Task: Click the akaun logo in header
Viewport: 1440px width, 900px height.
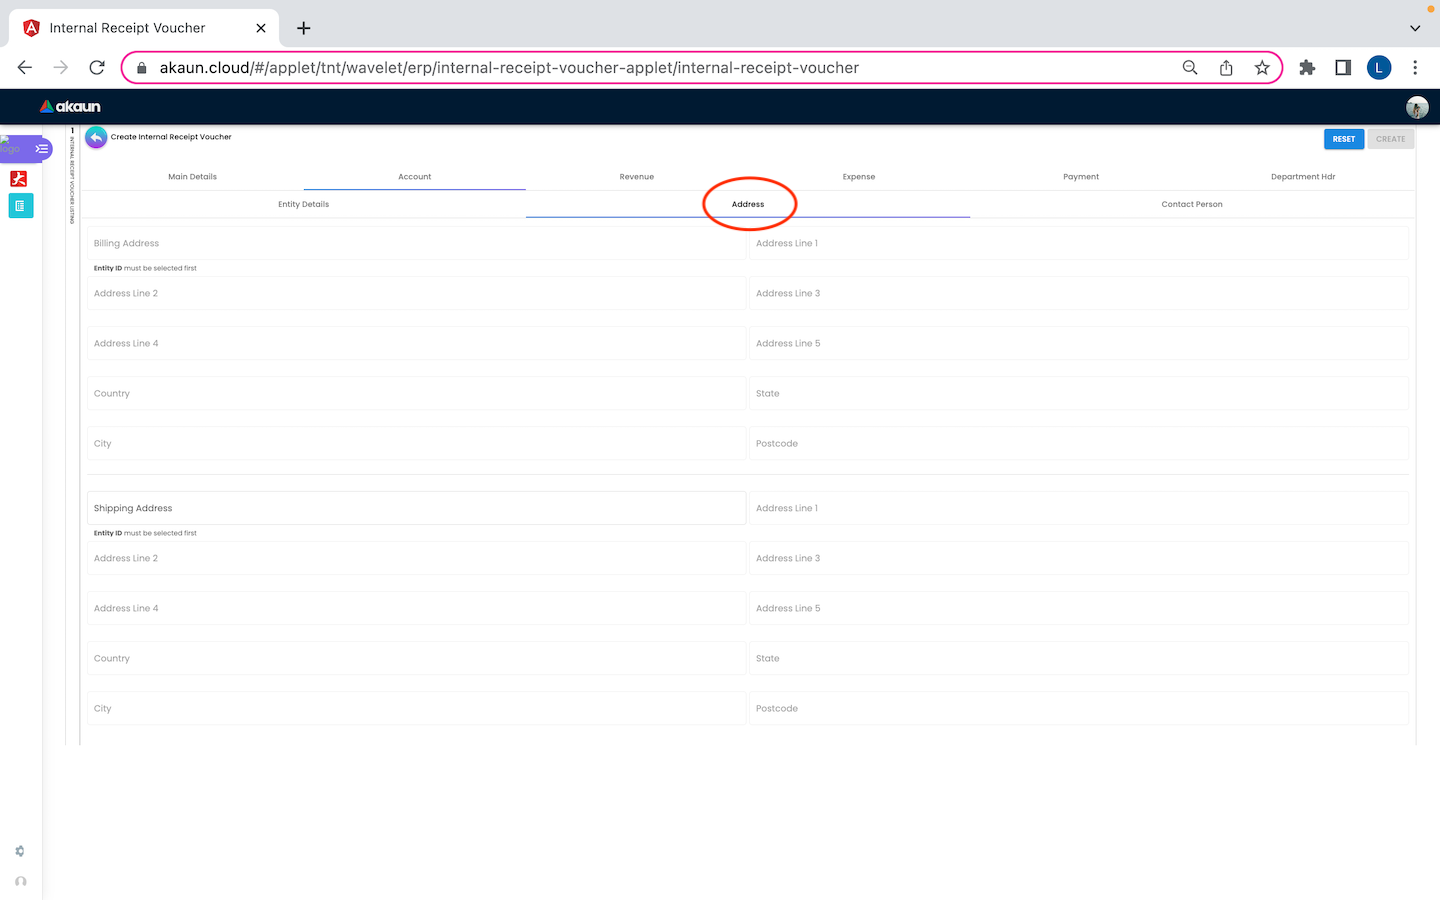Action: pyautogui.click(x=70, y=107)
